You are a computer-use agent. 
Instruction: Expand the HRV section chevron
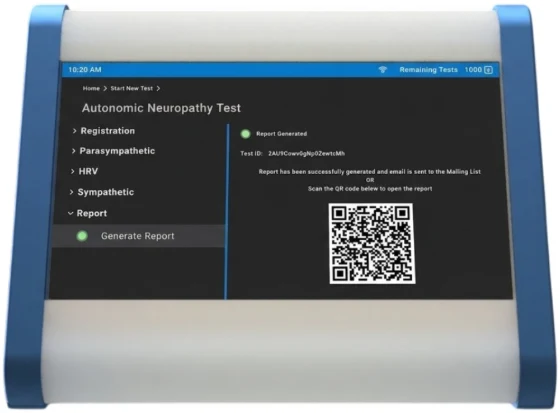[72, 171]
